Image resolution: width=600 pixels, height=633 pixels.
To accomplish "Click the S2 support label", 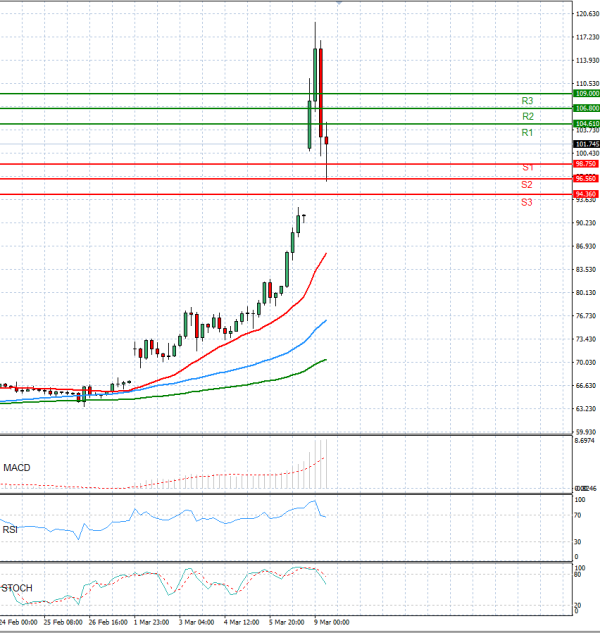I will tap(527, 185).
